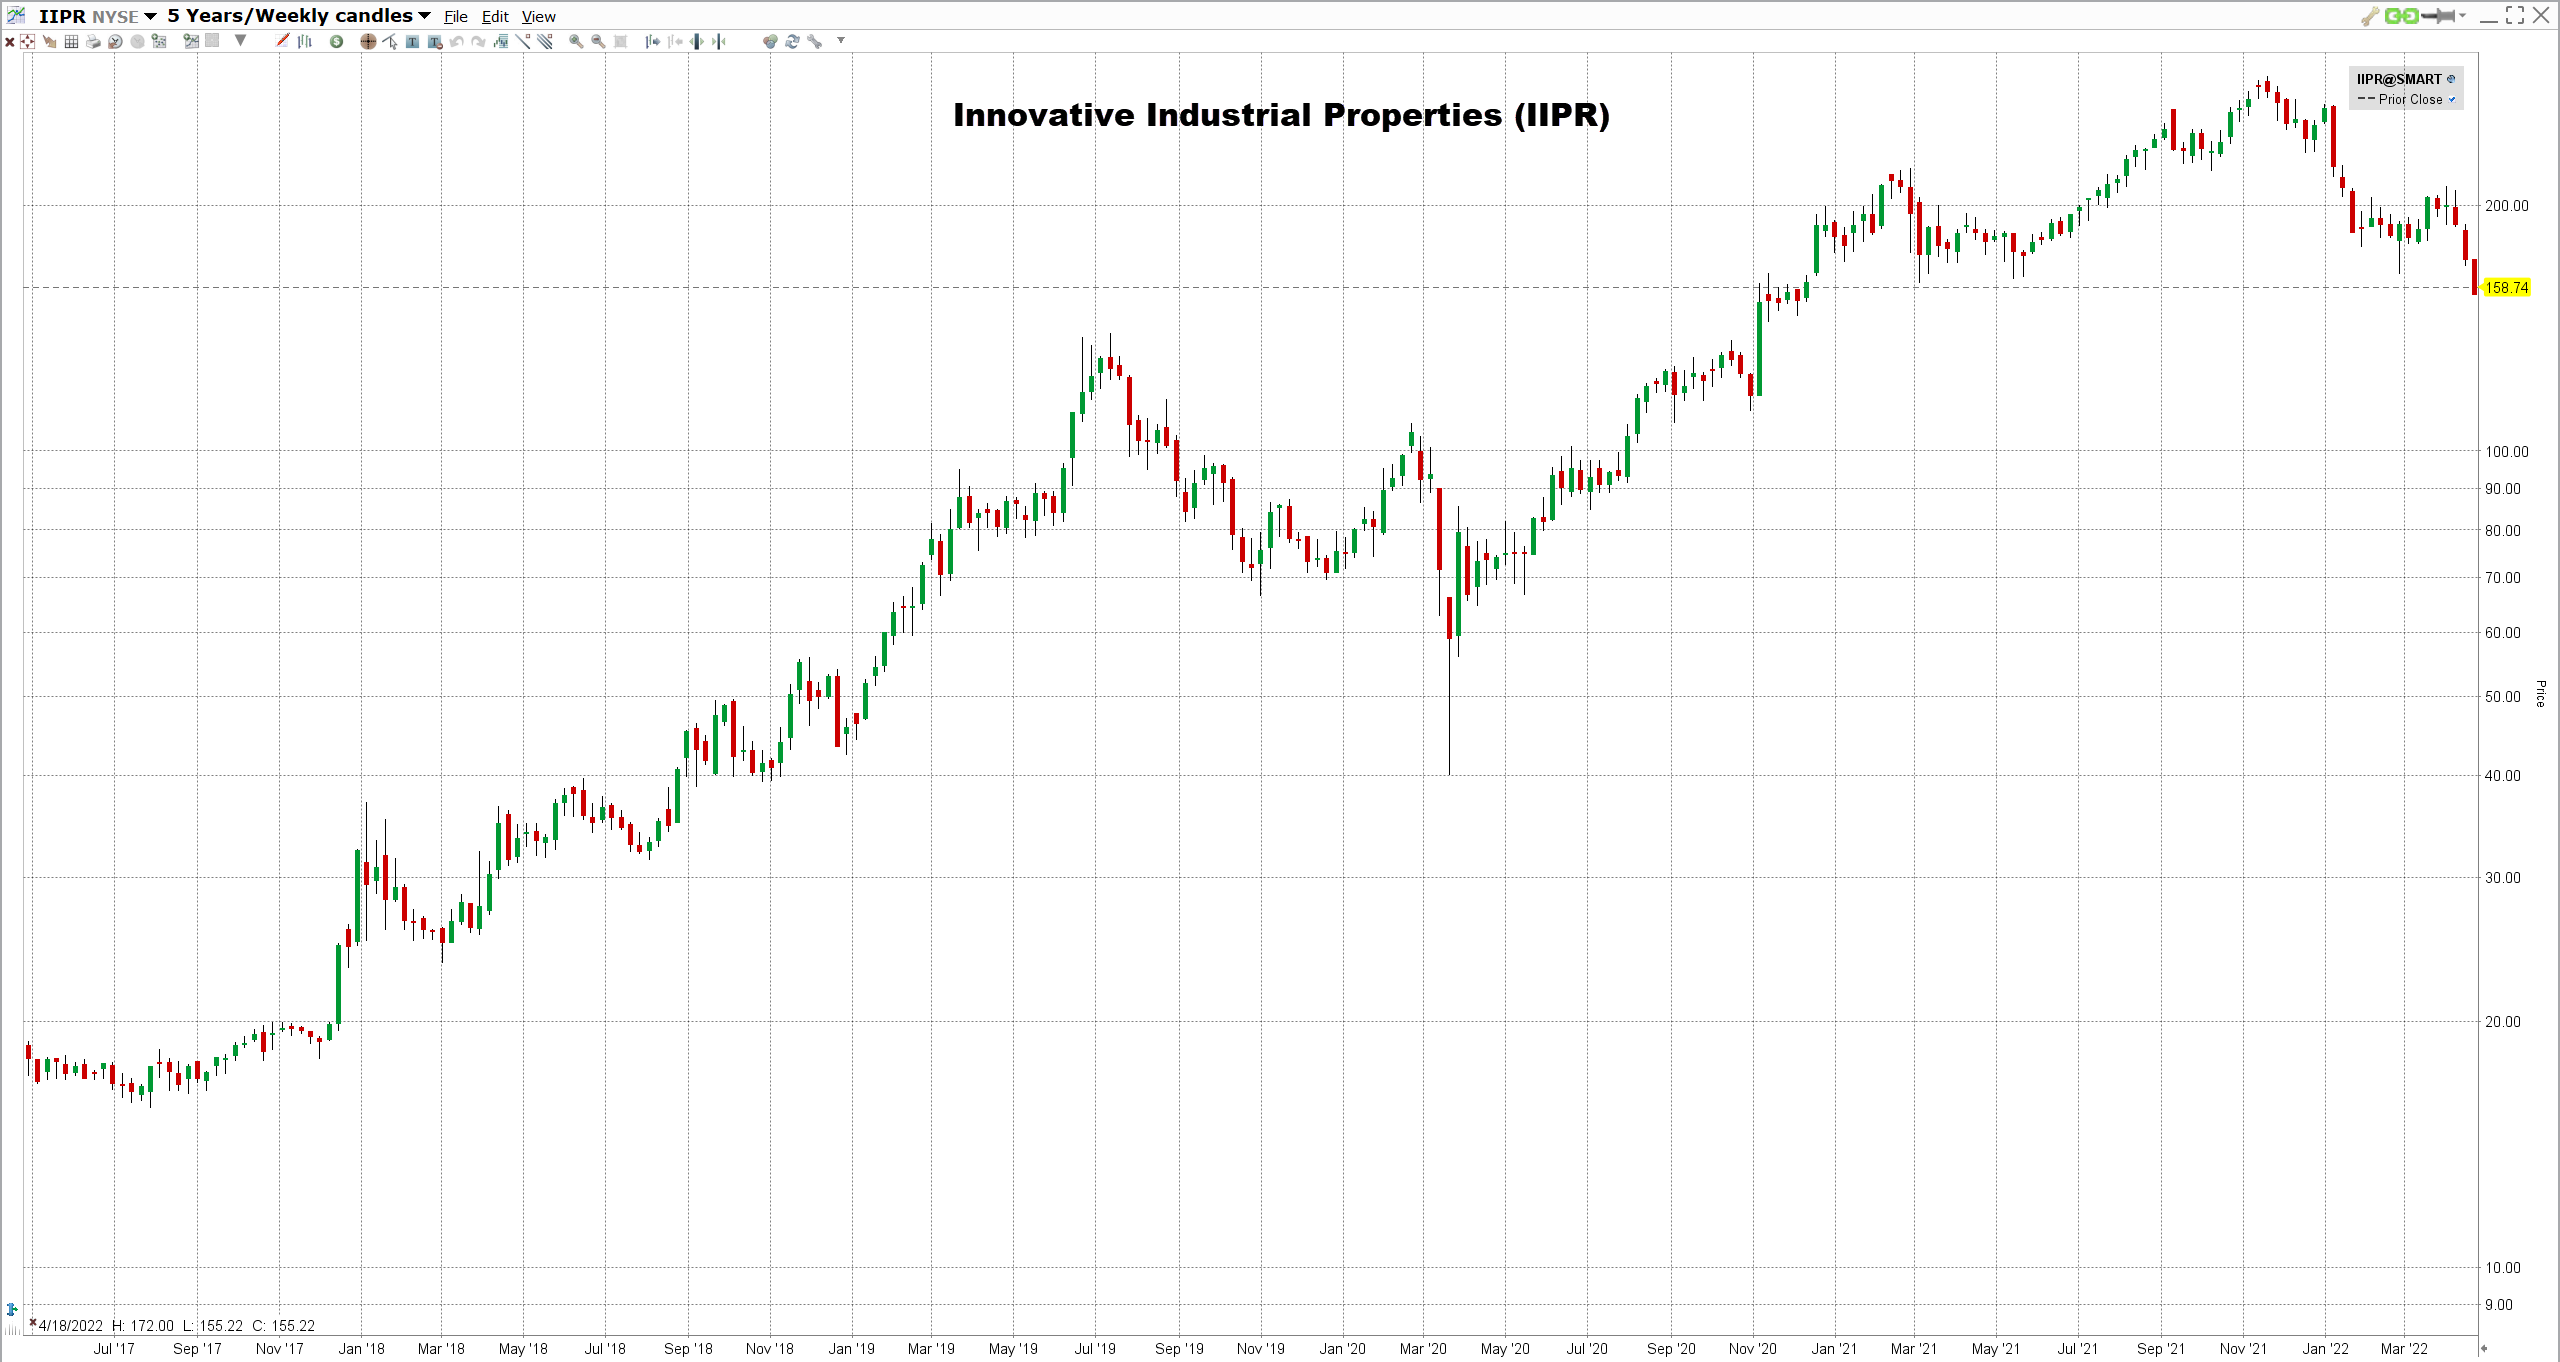
Task: Click the grayed-out circle toolbar icon
Action: 137,41
